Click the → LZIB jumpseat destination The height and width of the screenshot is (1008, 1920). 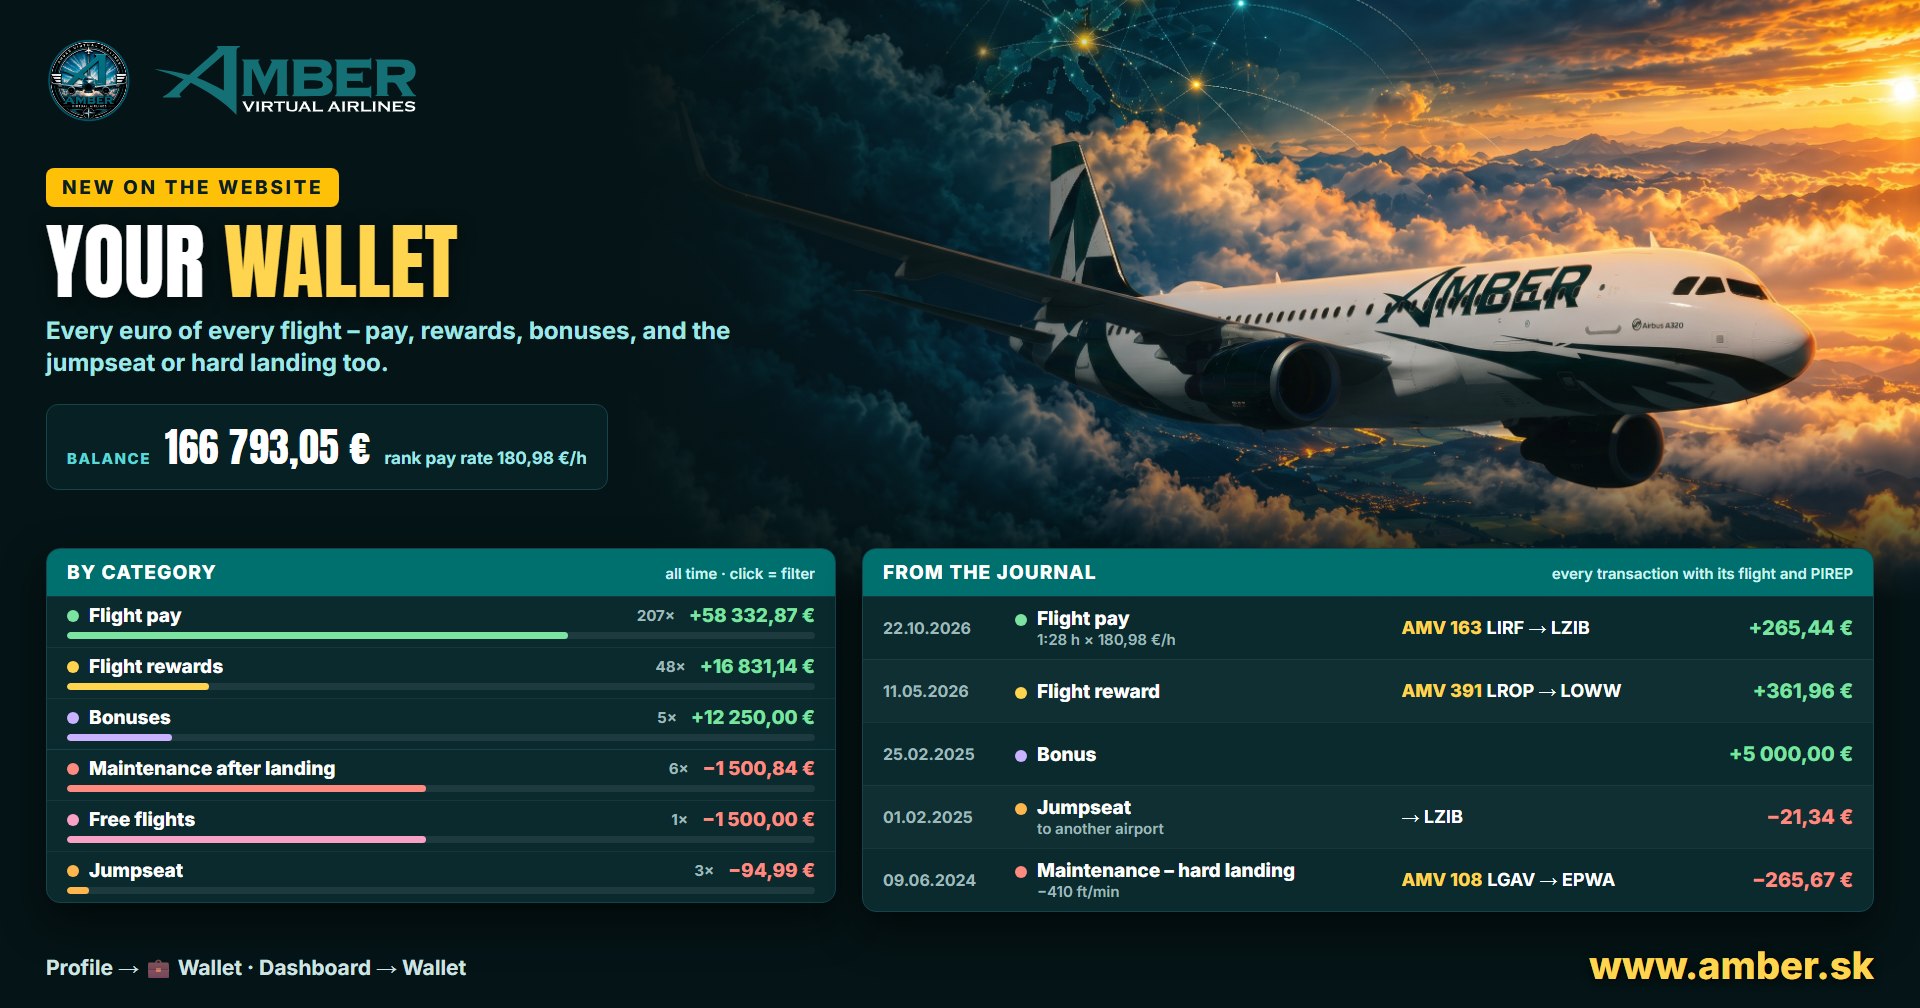click(1432, 817)
